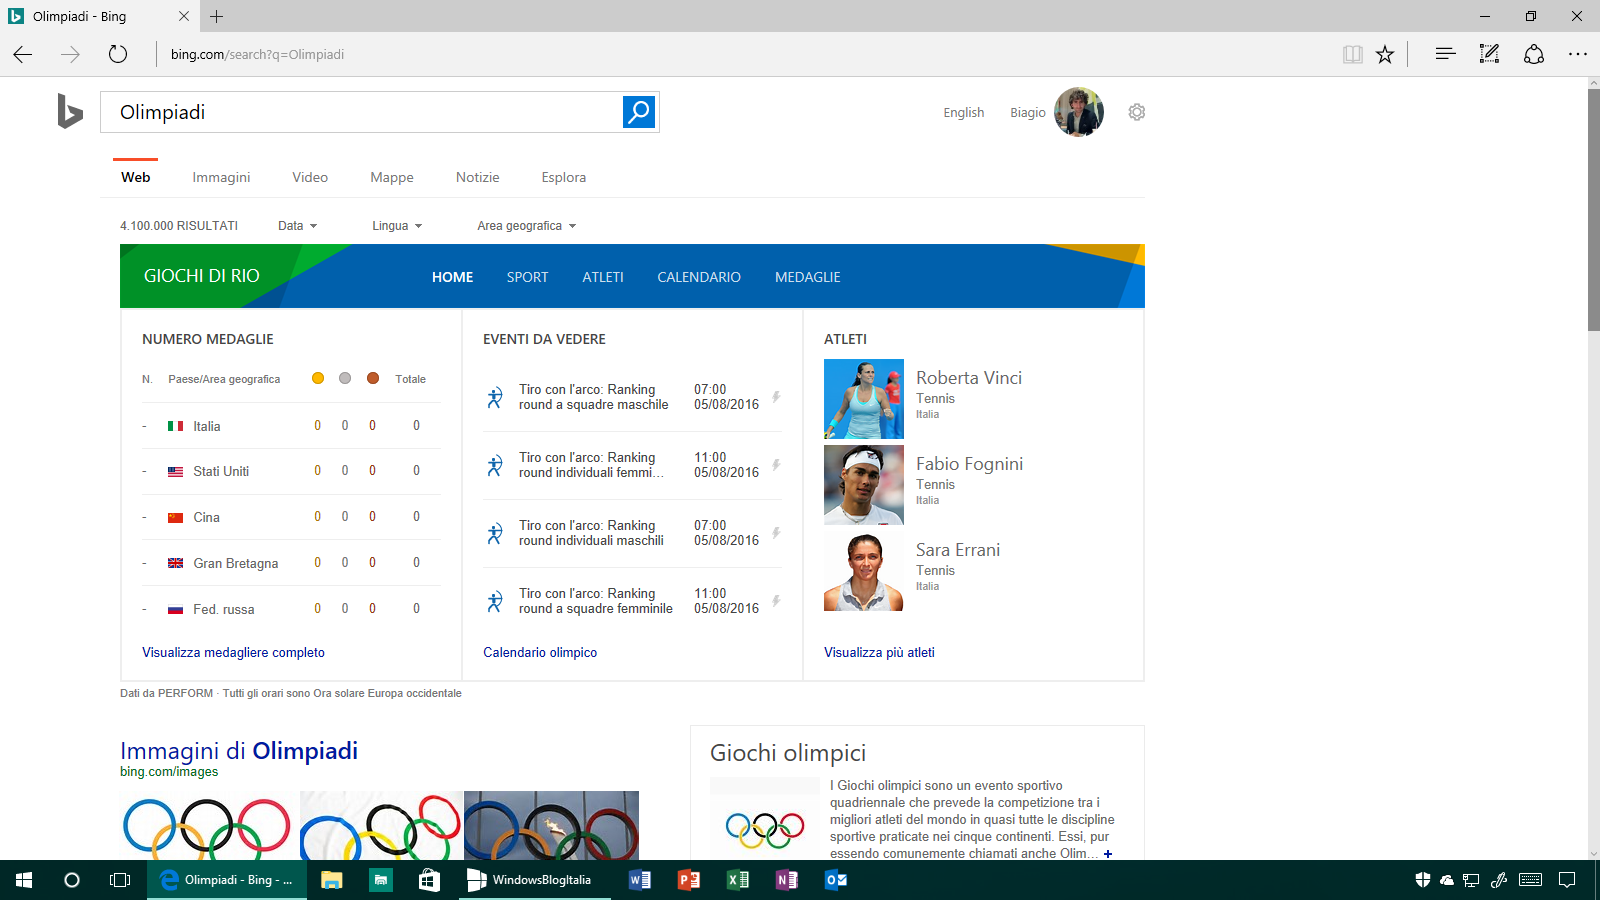Select MEDAGLIE in Giochi di Rio banner

pos(808,277)
